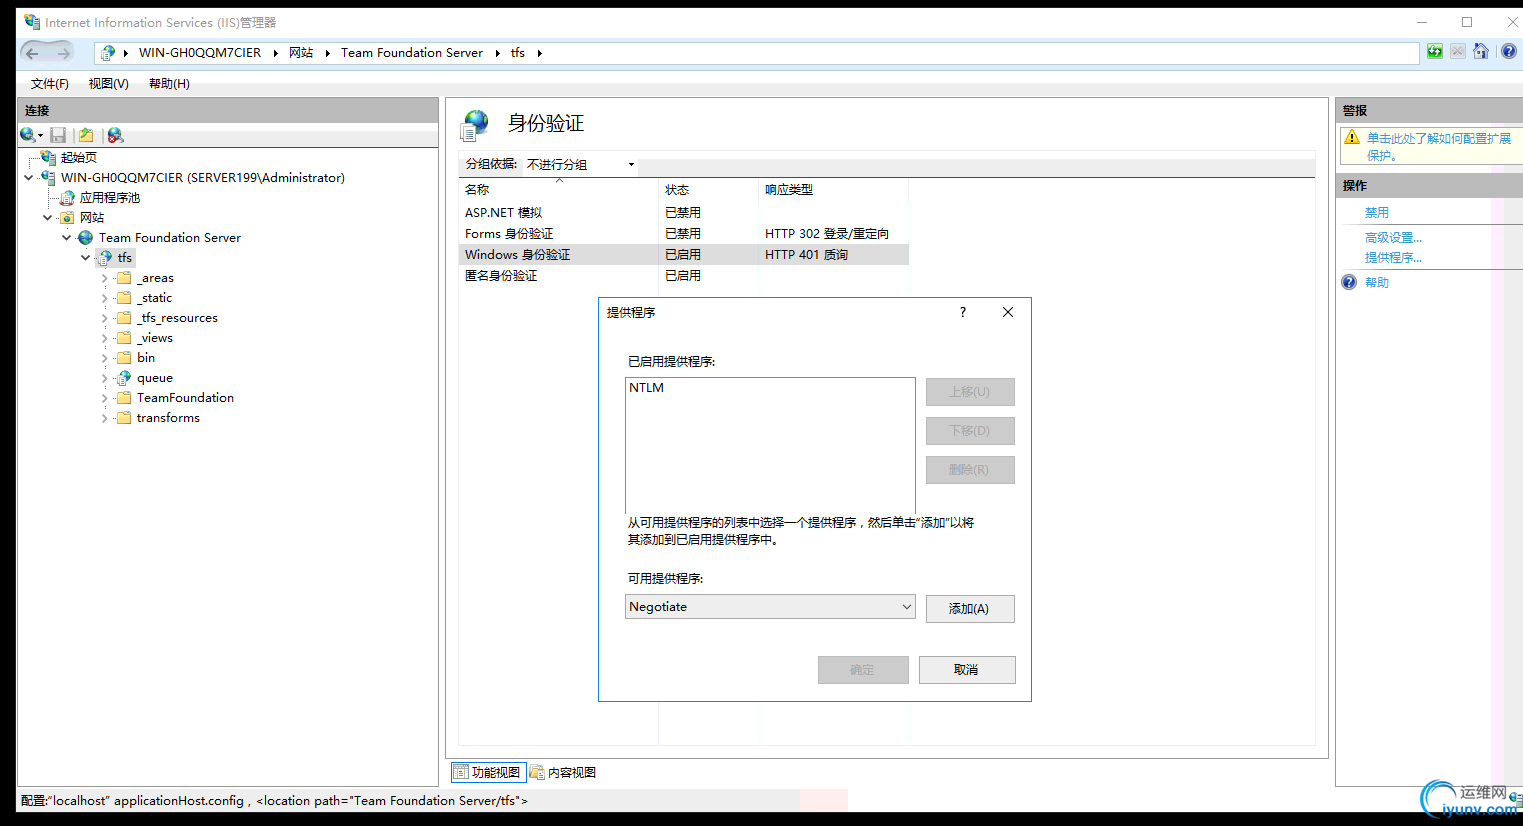Image resolution: width=1523 pixels, height=826 pixels.
Task: Click the features view icon at bottom
Action: click(x=461, y=772)
